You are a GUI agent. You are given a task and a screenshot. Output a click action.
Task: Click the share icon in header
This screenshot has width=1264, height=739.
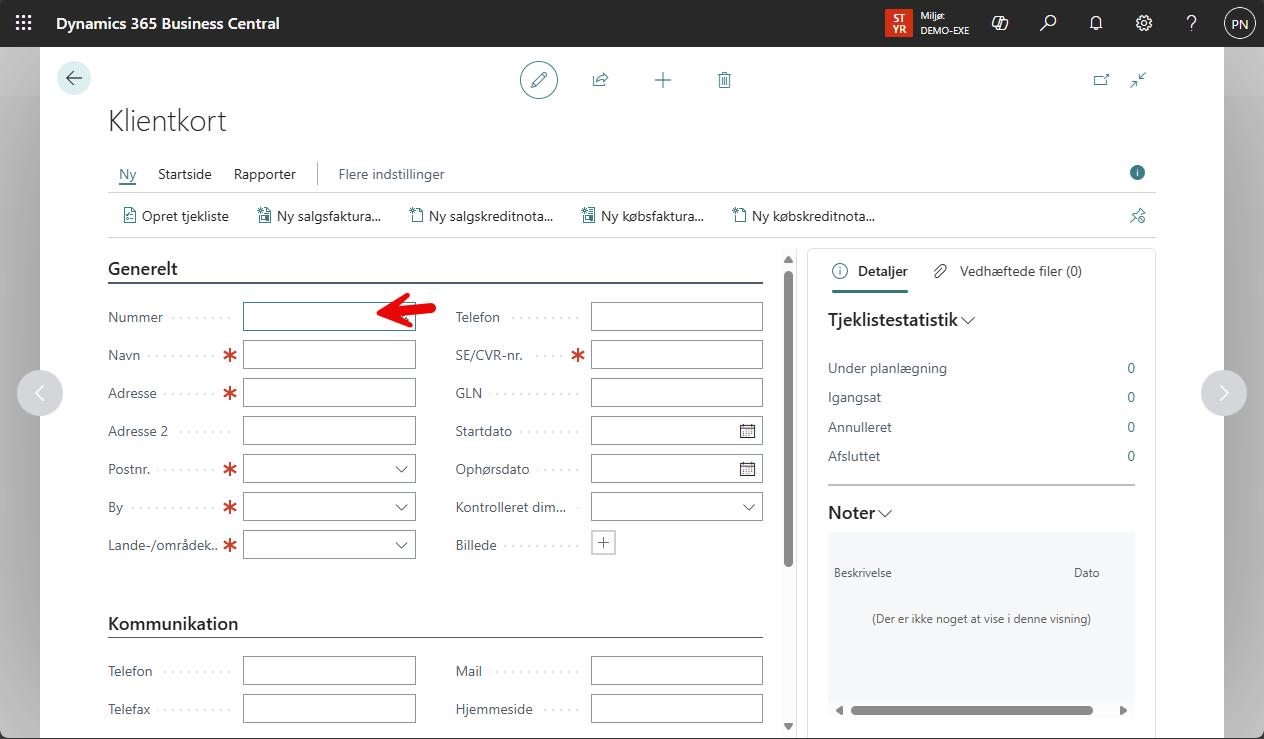pos(600,80)
